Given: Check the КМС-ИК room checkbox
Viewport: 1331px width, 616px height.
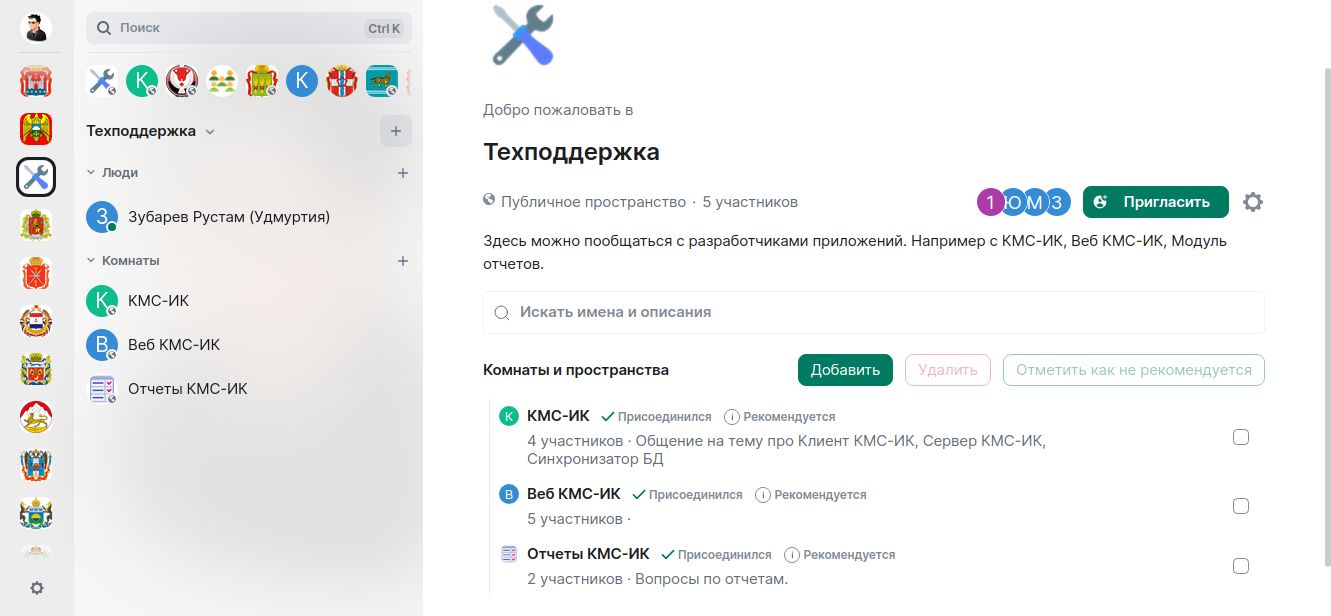Looking at the screenshot, I should point(1241,437).
